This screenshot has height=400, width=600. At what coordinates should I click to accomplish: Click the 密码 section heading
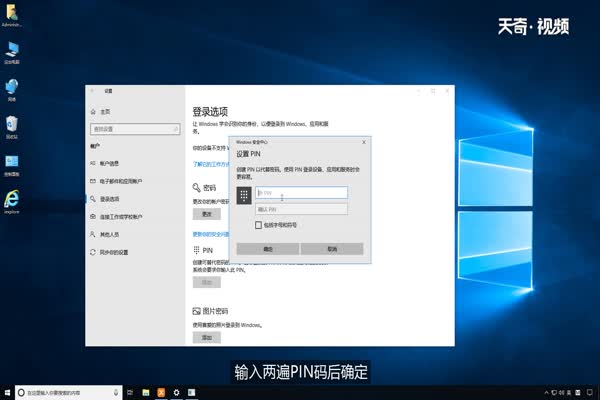tap(210, 188)
